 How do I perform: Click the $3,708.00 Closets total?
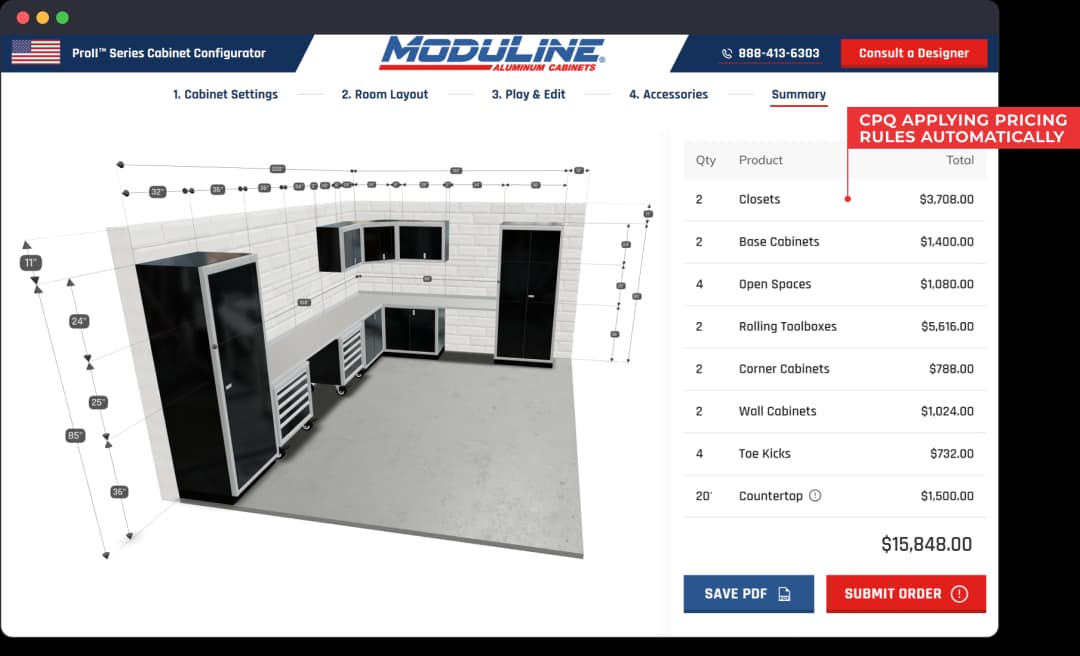(946, 199)
